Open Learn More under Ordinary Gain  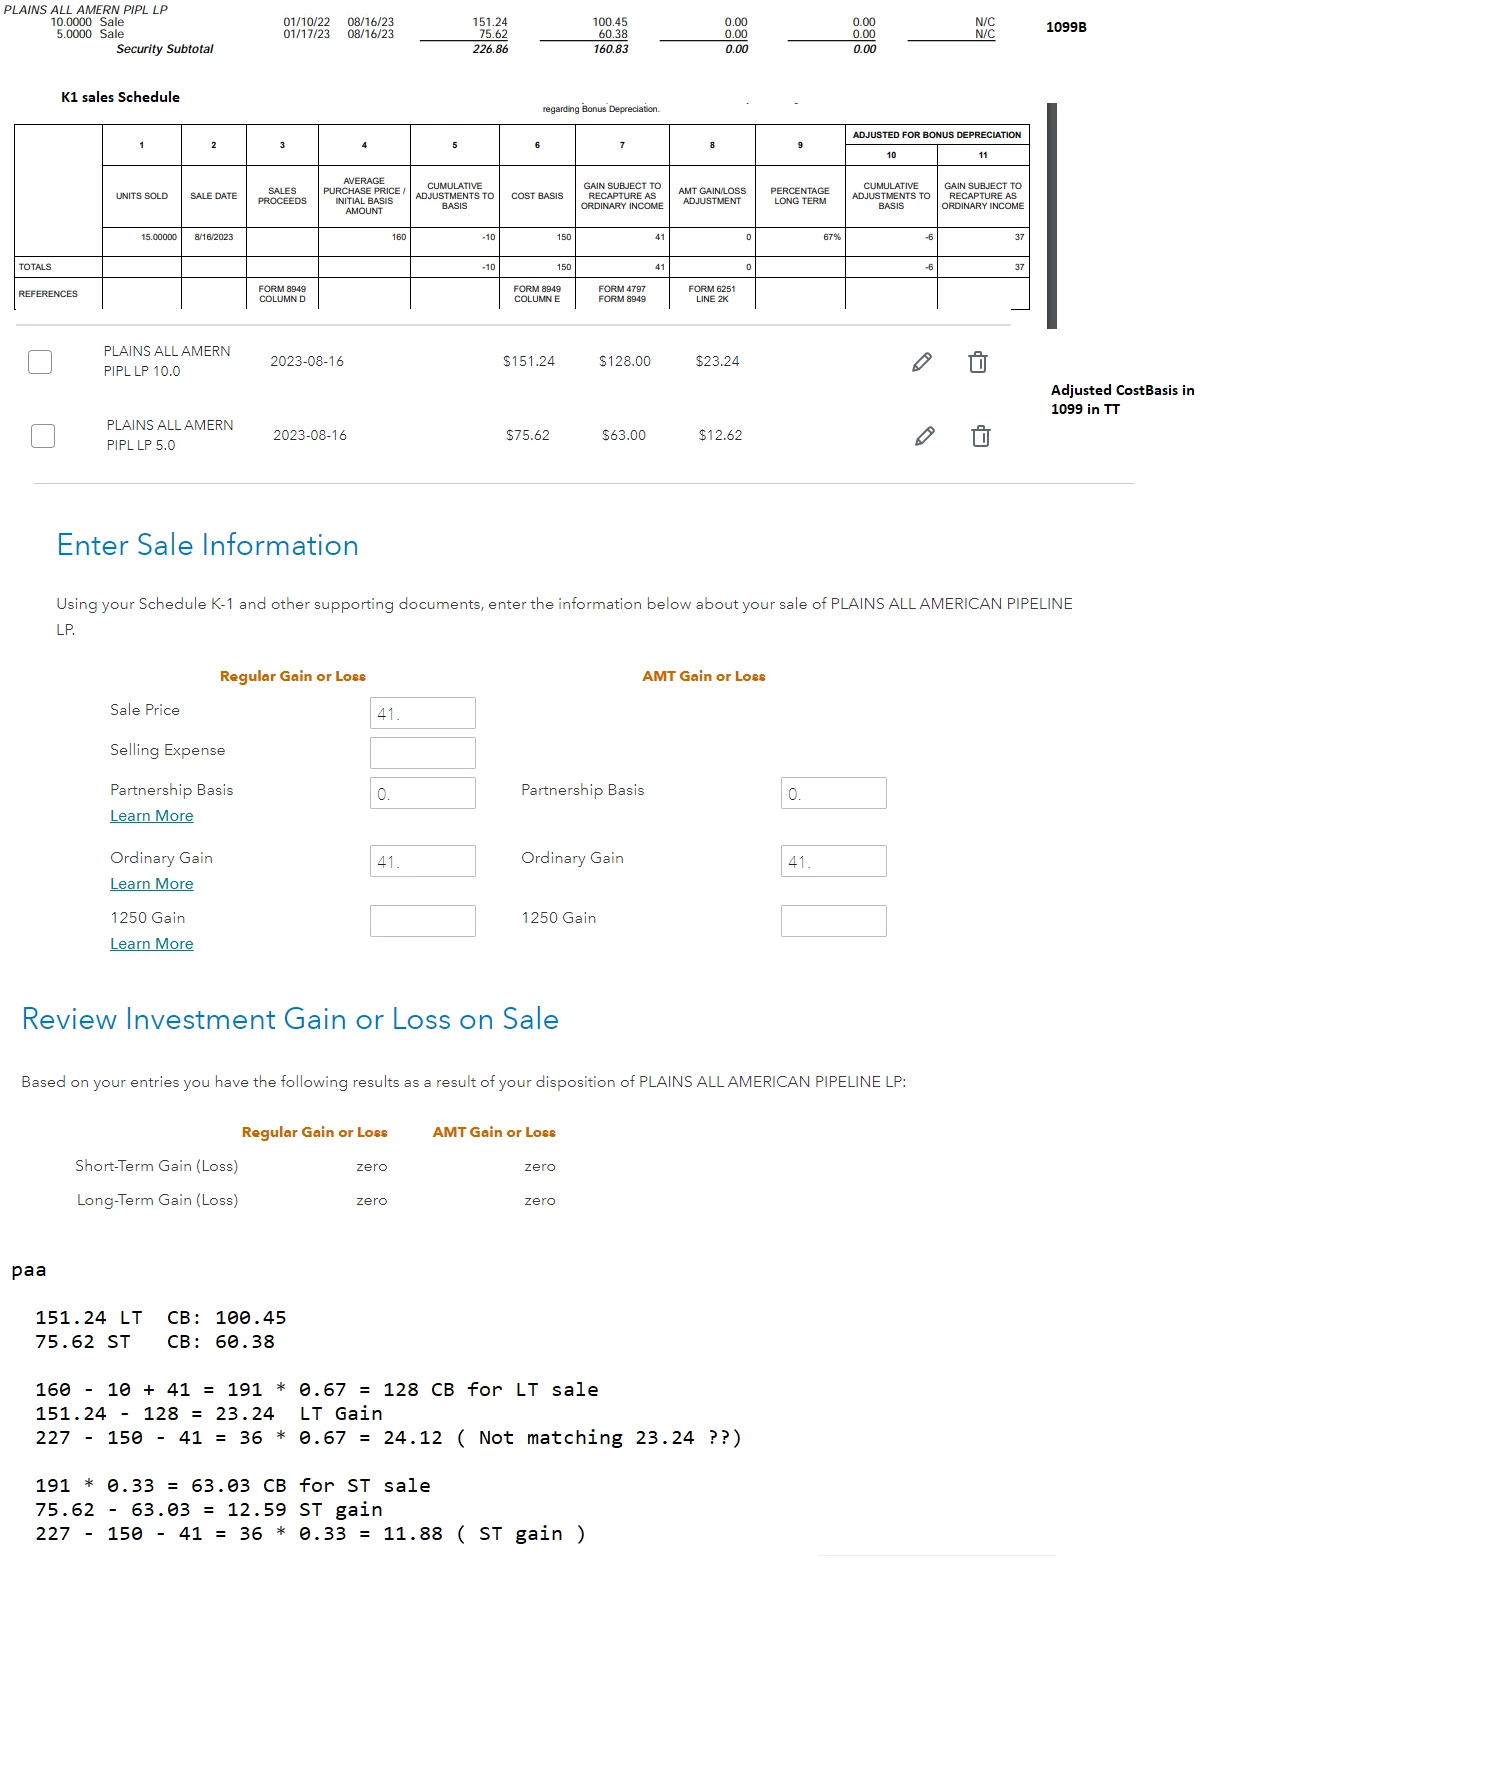click(x=152, y=884)
